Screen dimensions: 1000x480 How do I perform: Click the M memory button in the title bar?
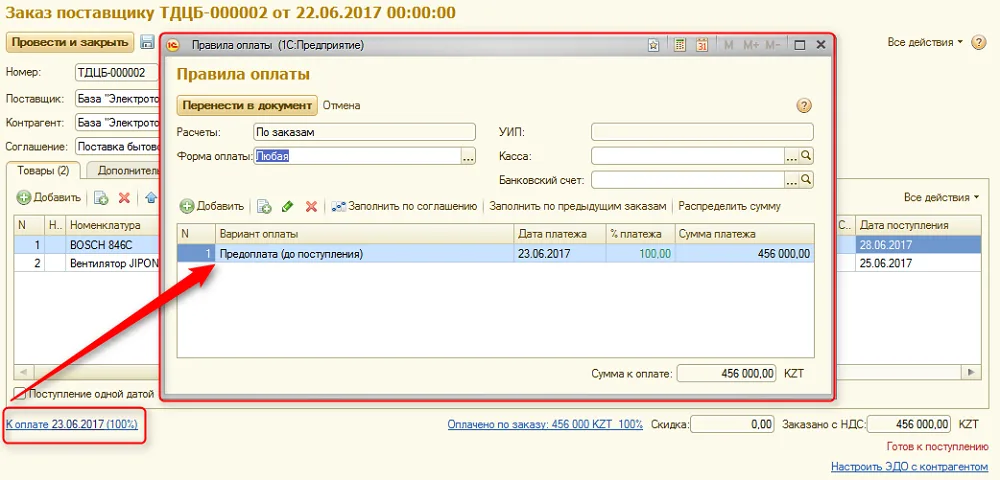(729, 45)
